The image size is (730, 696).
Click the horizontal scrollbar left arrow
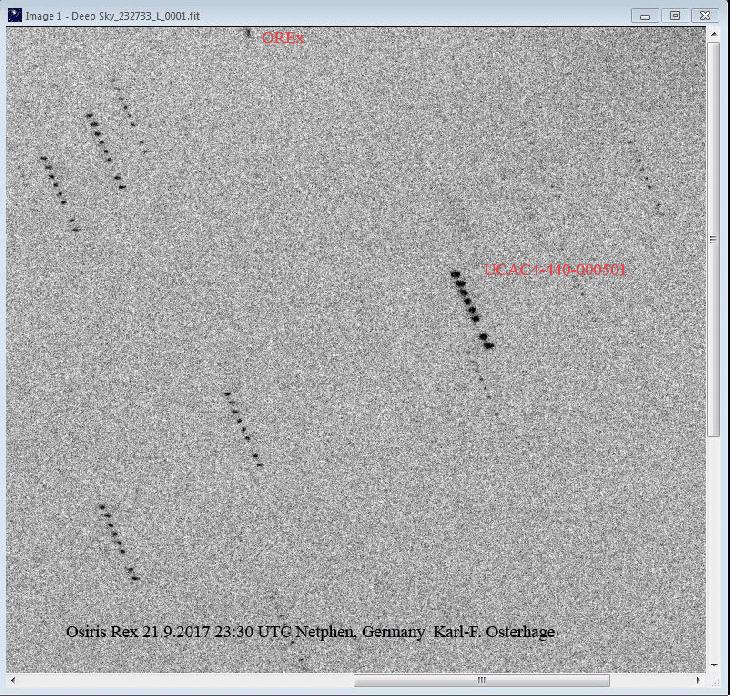click(14, 681)
